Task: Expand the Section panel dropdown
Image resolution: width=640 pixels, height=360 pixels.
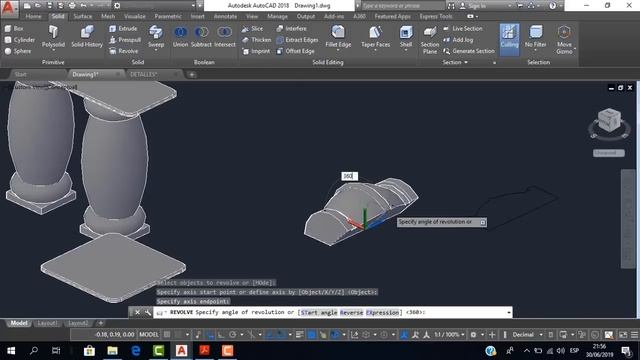Action: coord(455,62)
